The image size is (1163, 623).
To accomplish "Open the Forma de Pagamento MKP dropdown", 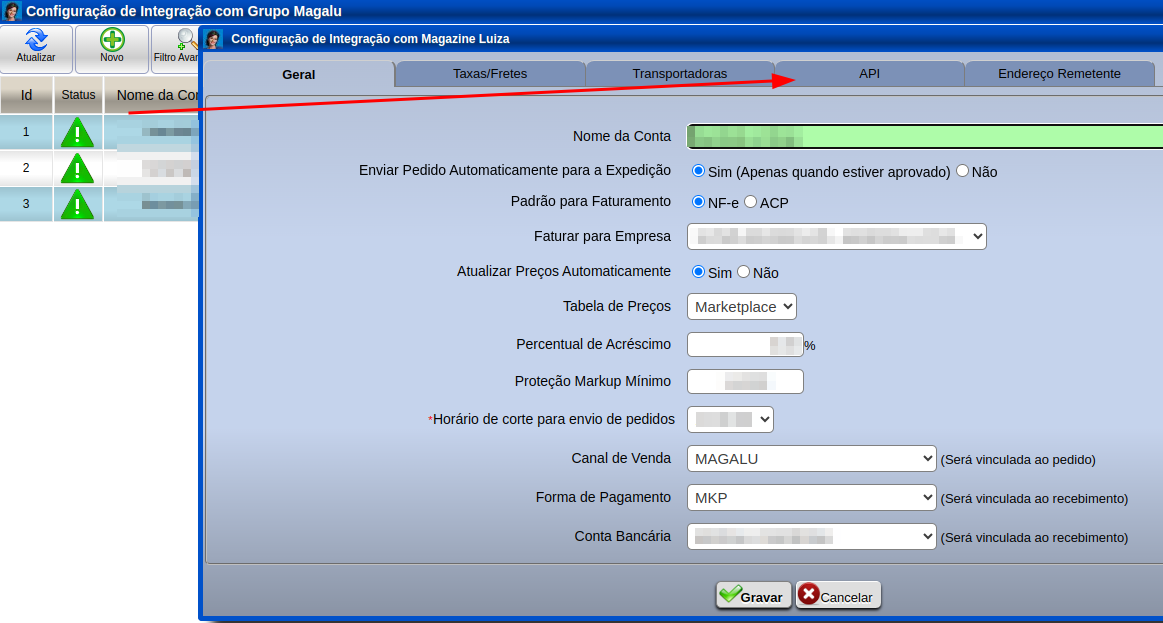I will (812, 497).
